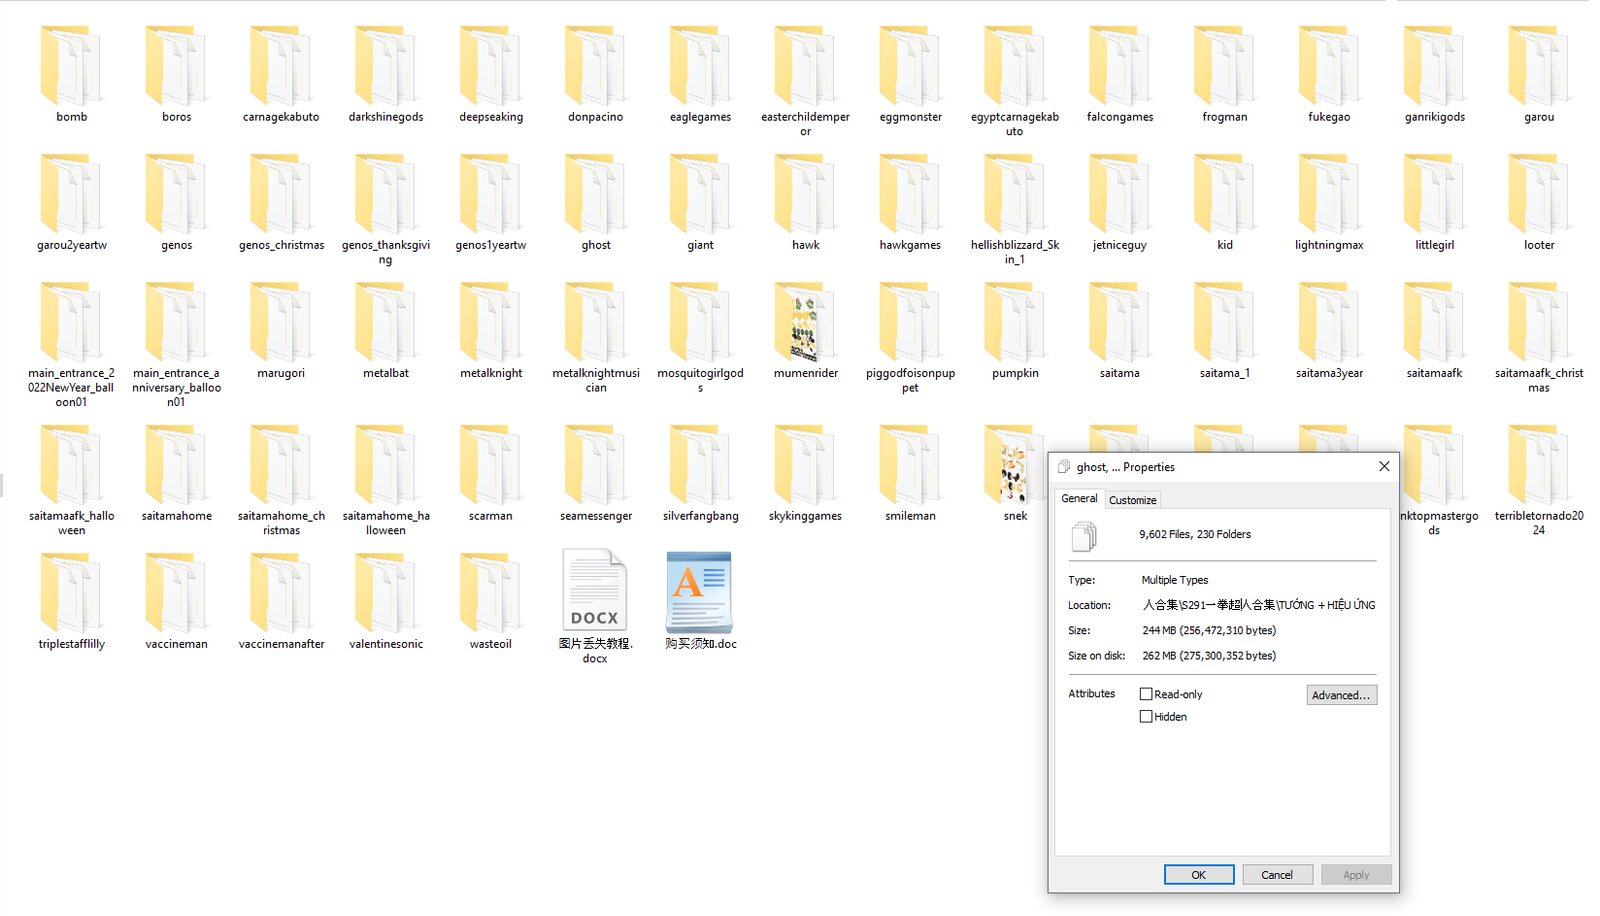The height and width of the screenshot is (916, 1600).
Task: Cancel the Properties dialog
Action: (1276, 875)
